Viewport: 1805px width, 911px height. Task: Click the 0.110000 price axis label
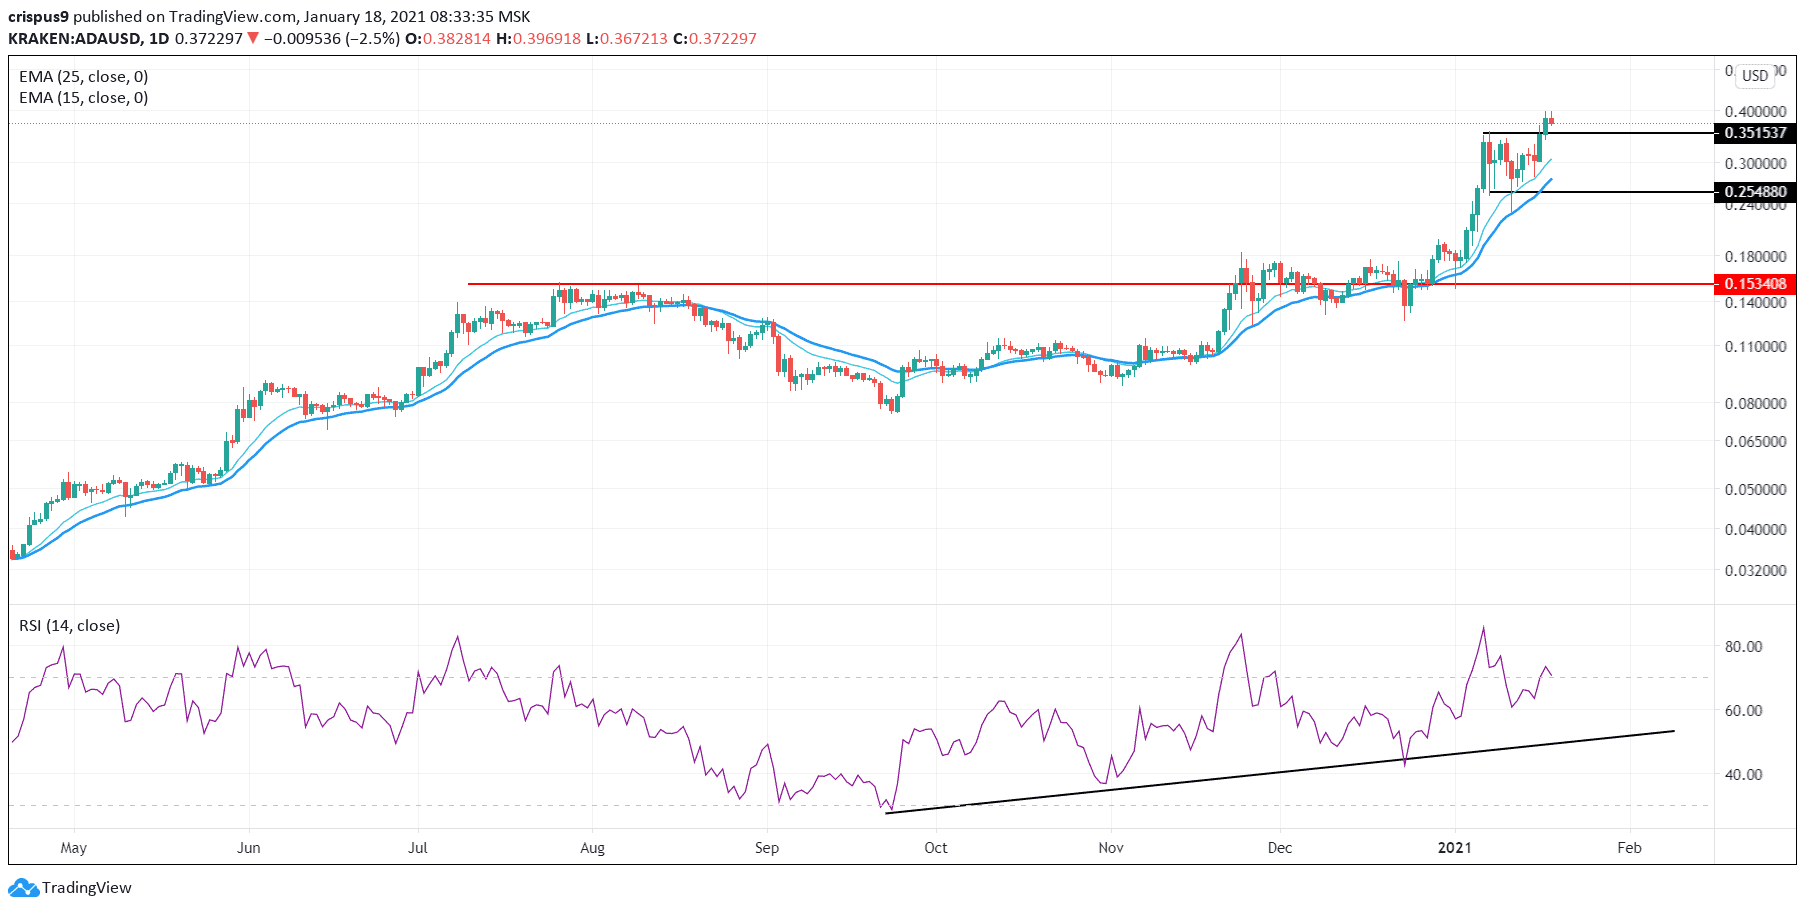[1755, 346]
